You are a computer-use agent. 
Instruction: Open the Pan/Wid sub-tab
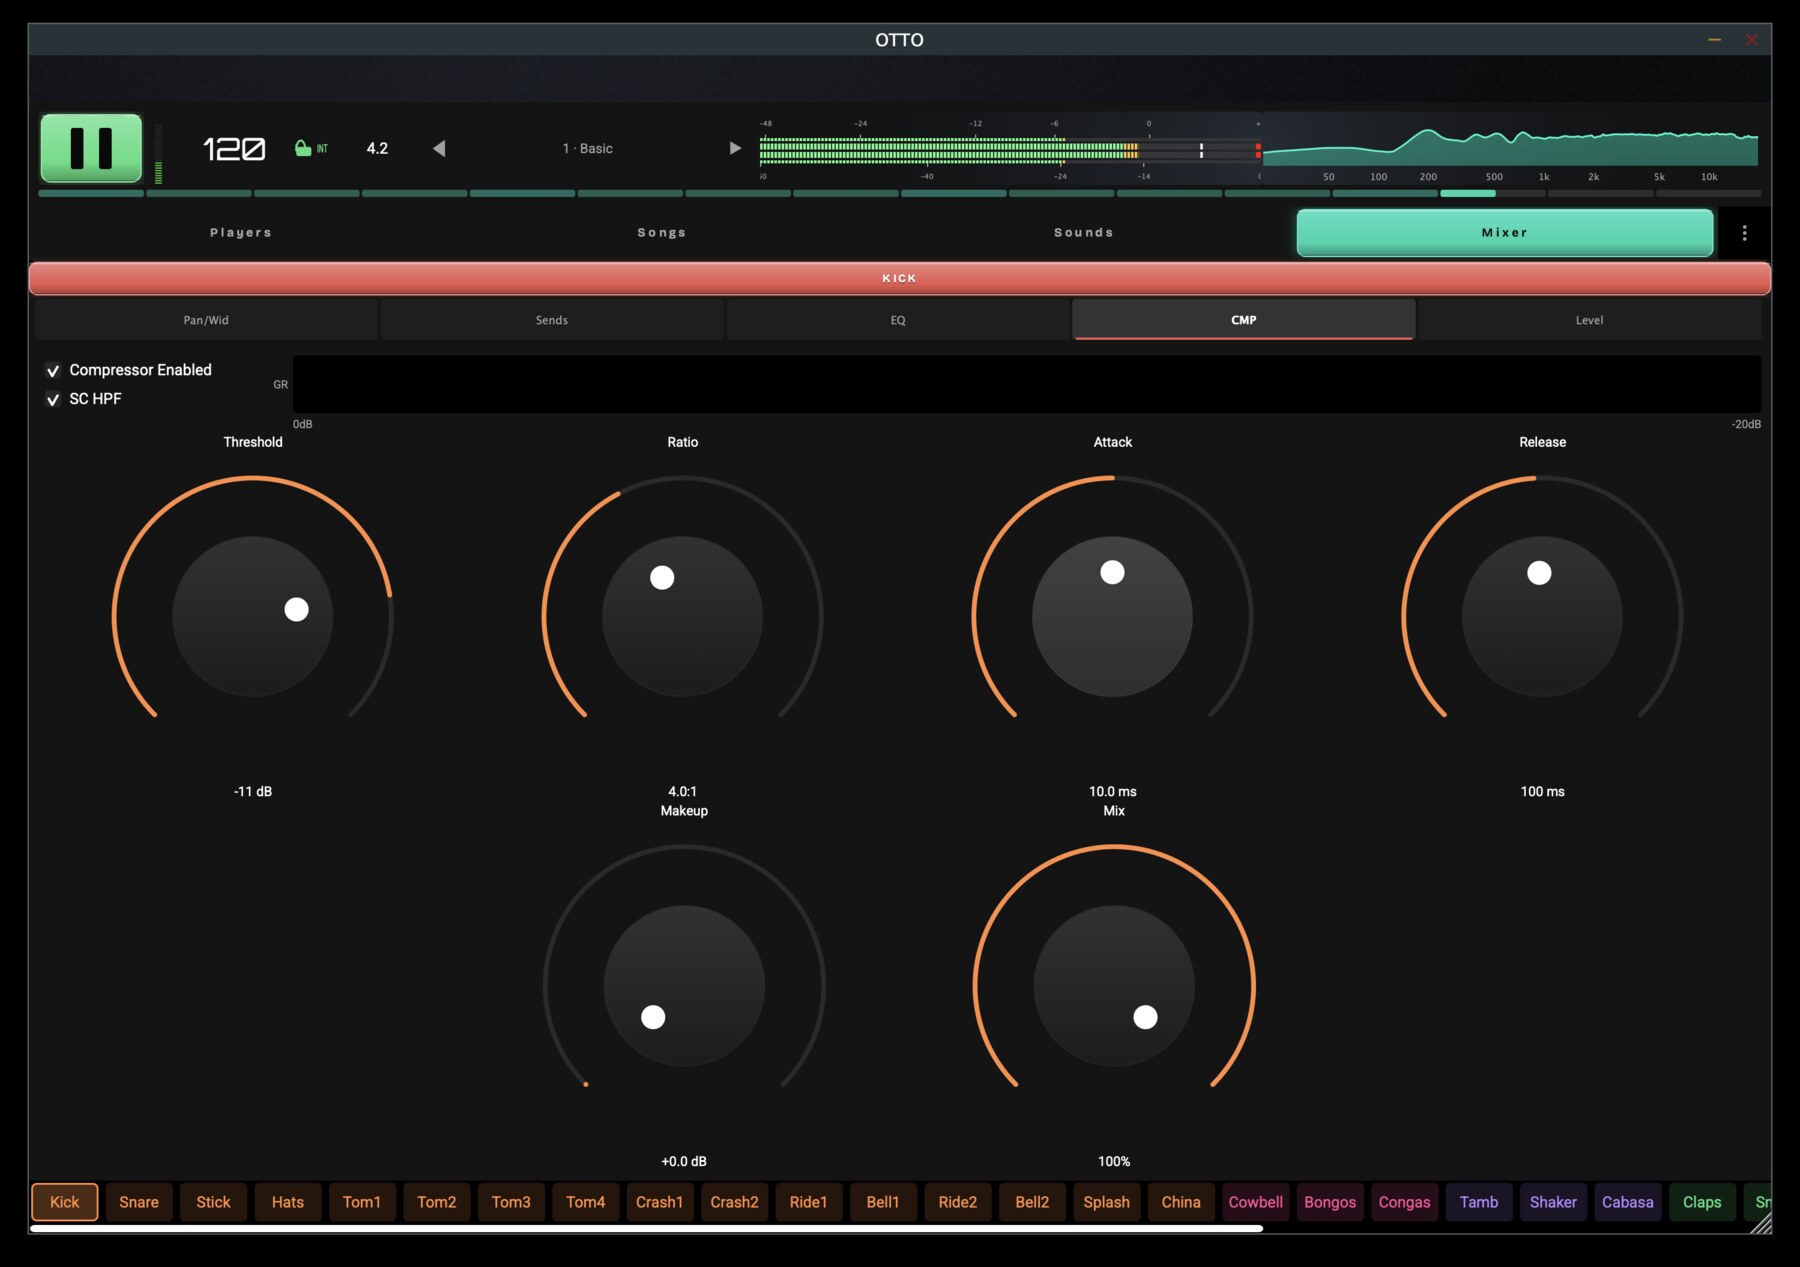coord(206,320)
